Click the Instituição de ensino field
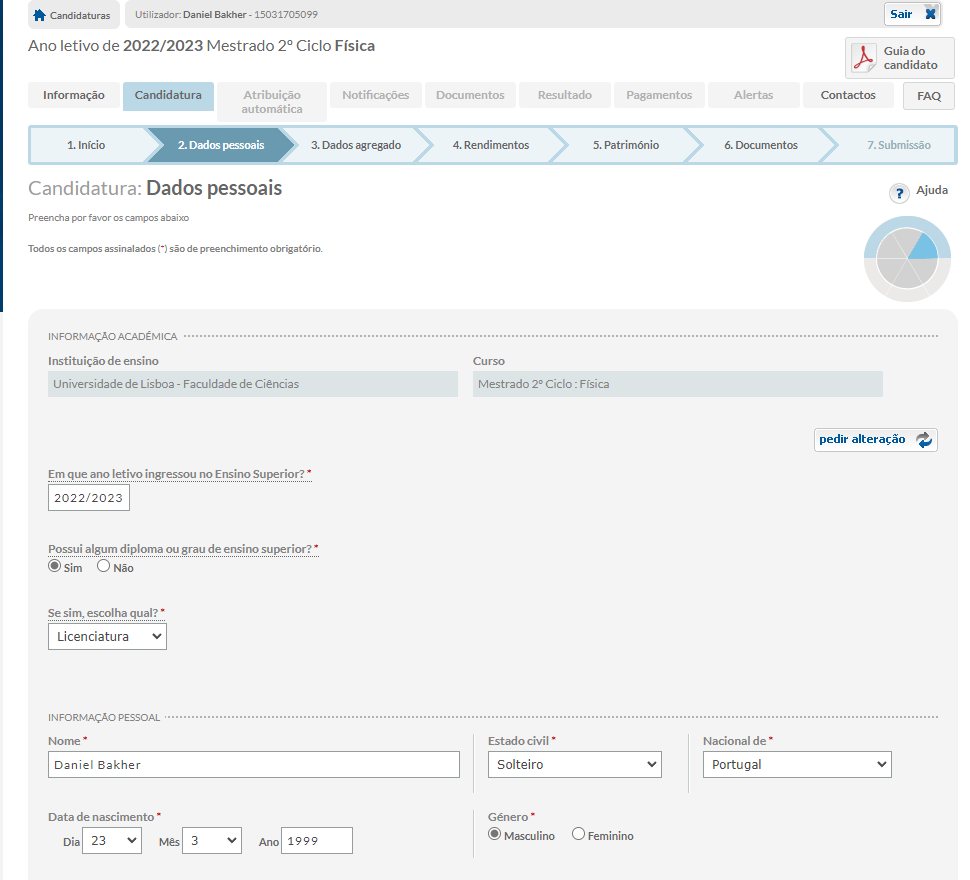This screenshot has width=970, height=880. 253,384
